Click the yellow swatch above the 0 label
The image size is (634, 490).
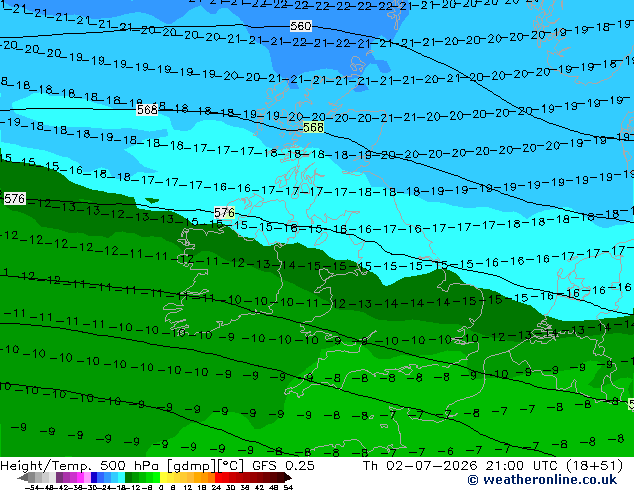coord(163,477)
